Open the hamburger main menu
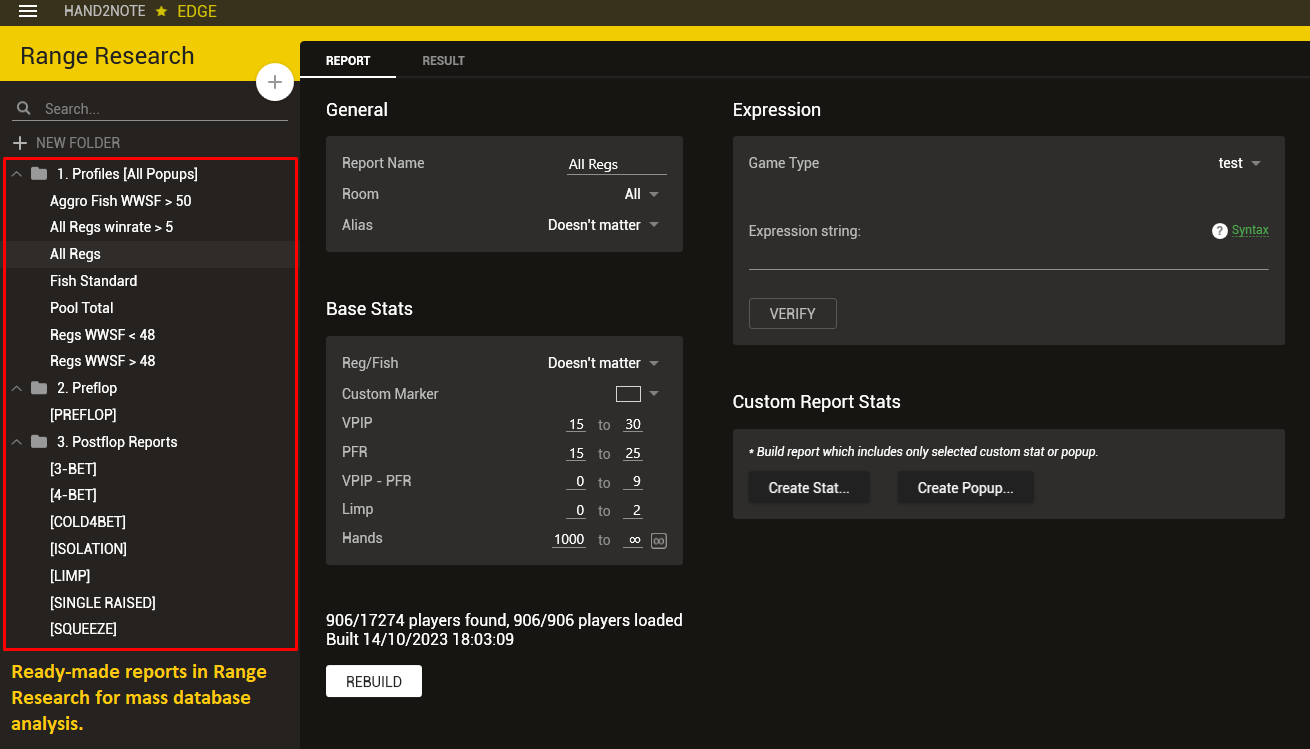The width and height of the screenshot is (1310, 749). (x=28, y=11)
